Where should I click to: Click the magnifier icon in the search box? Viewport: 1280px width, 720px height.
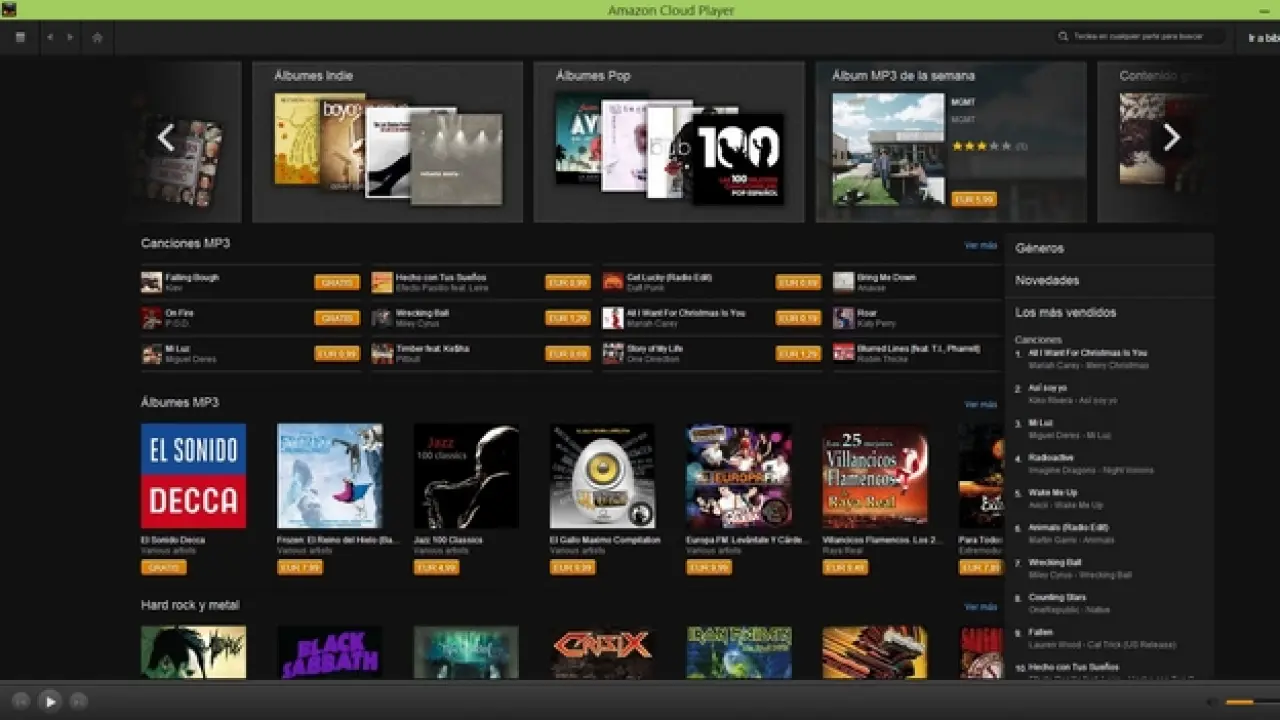coord(1063,37)
